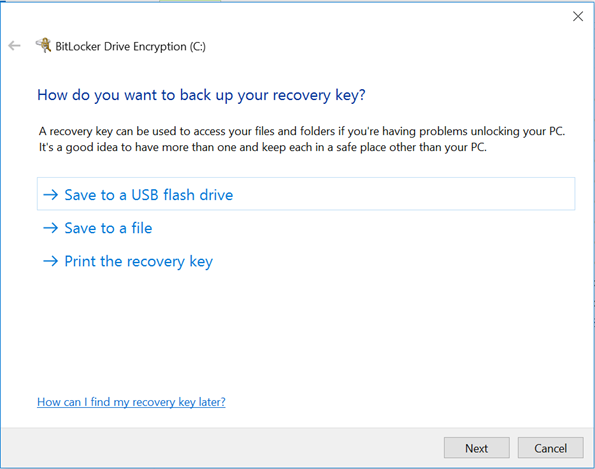This screenshot has height=469, width=595.
Task: Select Print the recovery key
Action: [139, 261]
